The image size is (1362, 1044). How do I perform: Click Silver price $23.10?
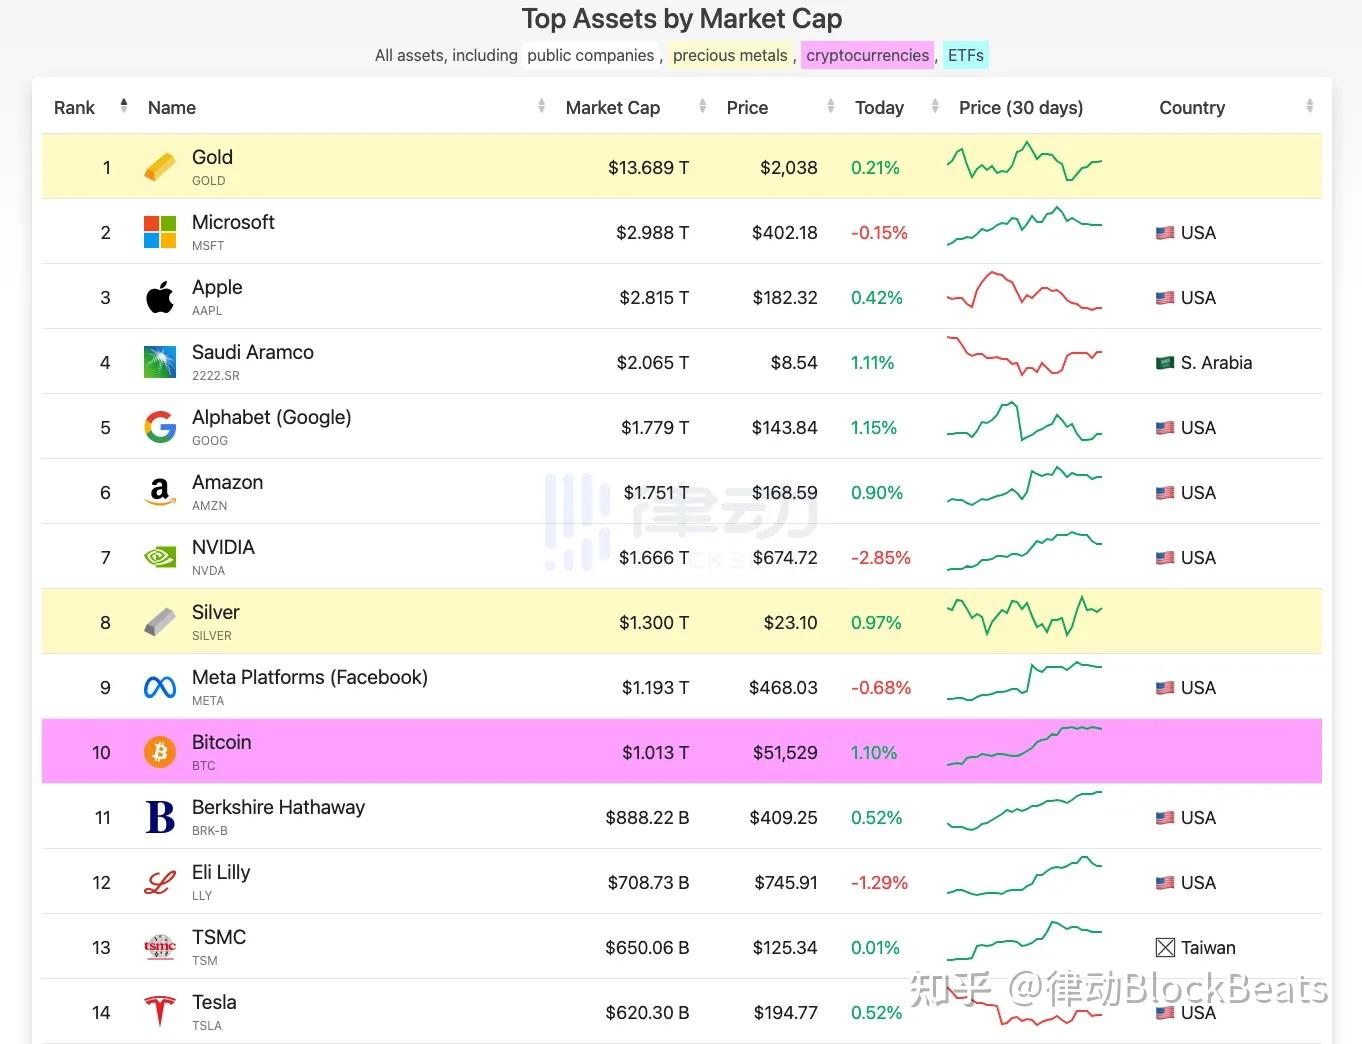790,623
